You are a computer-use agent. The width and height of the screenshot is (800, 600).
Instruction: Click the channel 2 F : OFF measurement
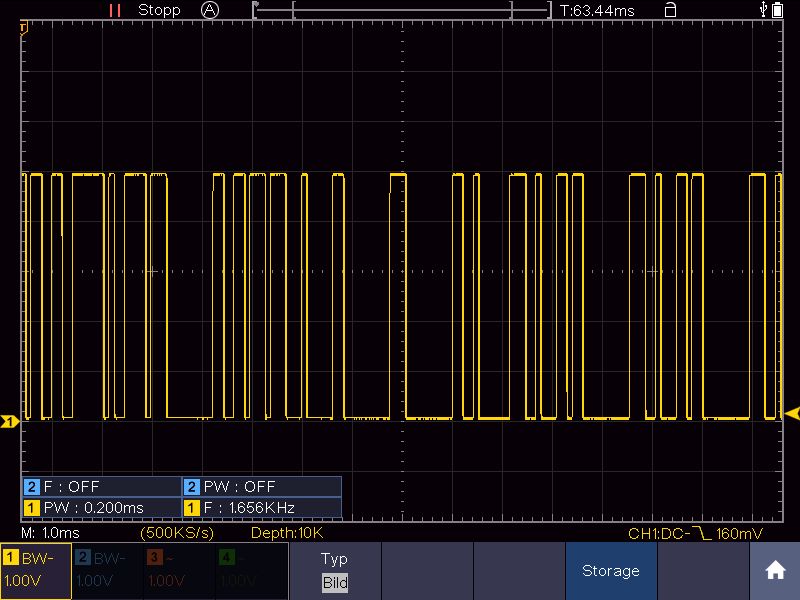coord(102,487)
